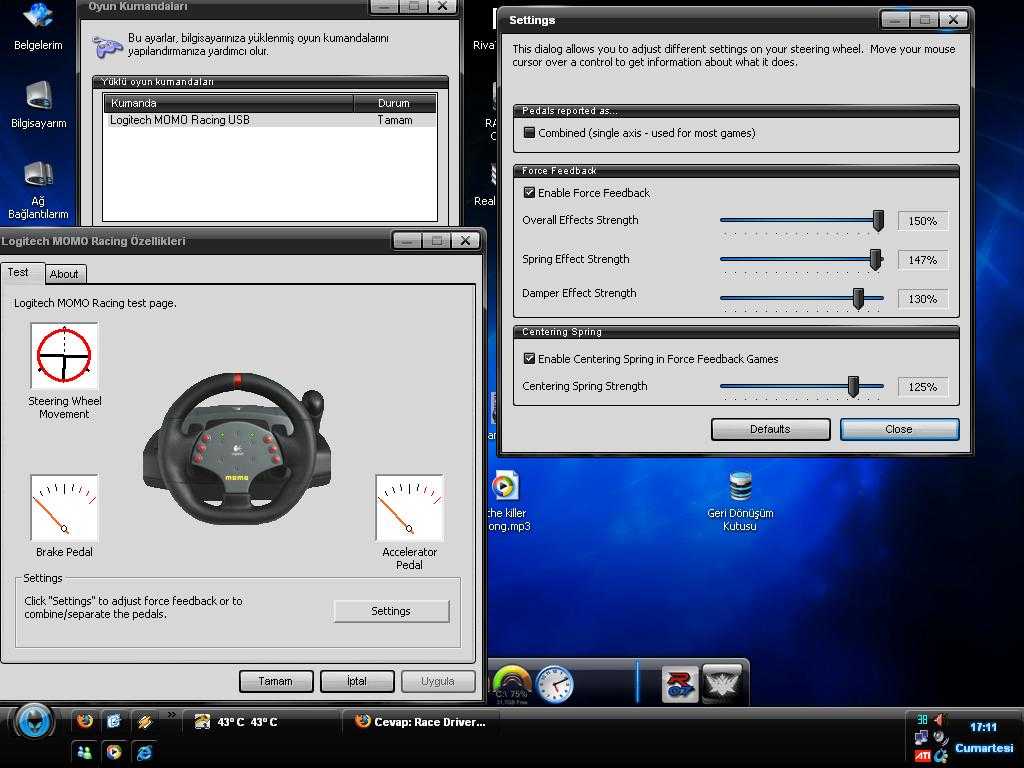Open the Ağ Bağlantılarım desktop icon
The width and height of the screenshot is (1024, 768).
tap(39, 190)
